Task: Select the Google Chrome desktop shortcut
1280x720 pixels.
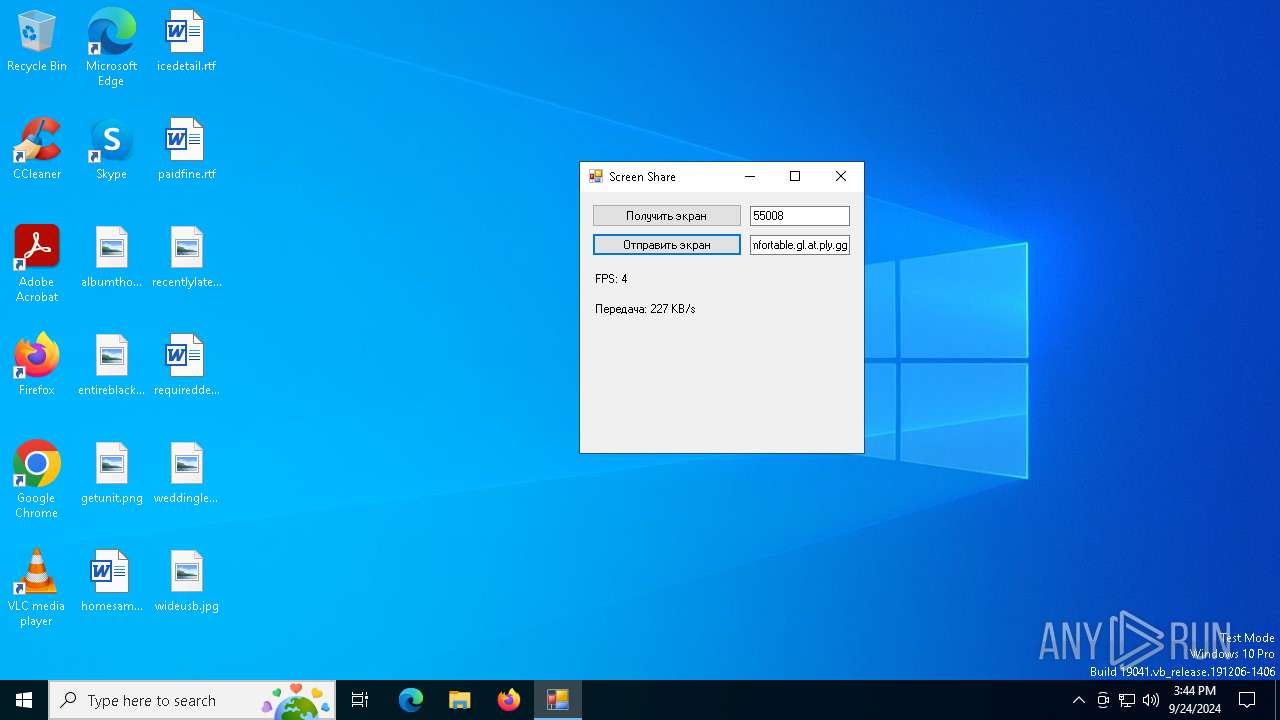Action: tap(37, 480)
